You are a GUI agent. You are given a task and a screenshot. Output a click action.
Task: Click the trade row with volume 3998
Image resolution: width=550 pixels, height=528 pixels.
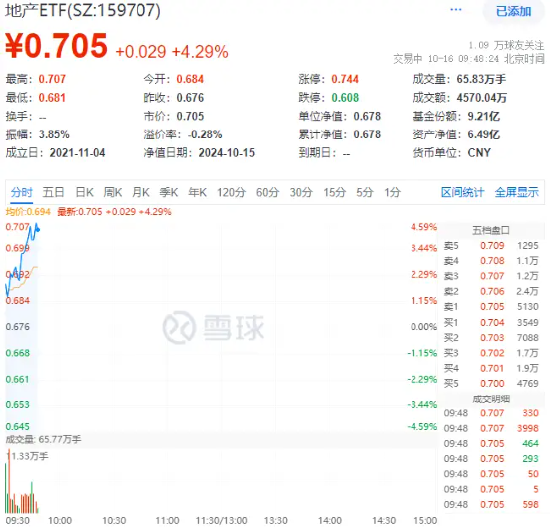pyautogui.click(x=491, y=428)
